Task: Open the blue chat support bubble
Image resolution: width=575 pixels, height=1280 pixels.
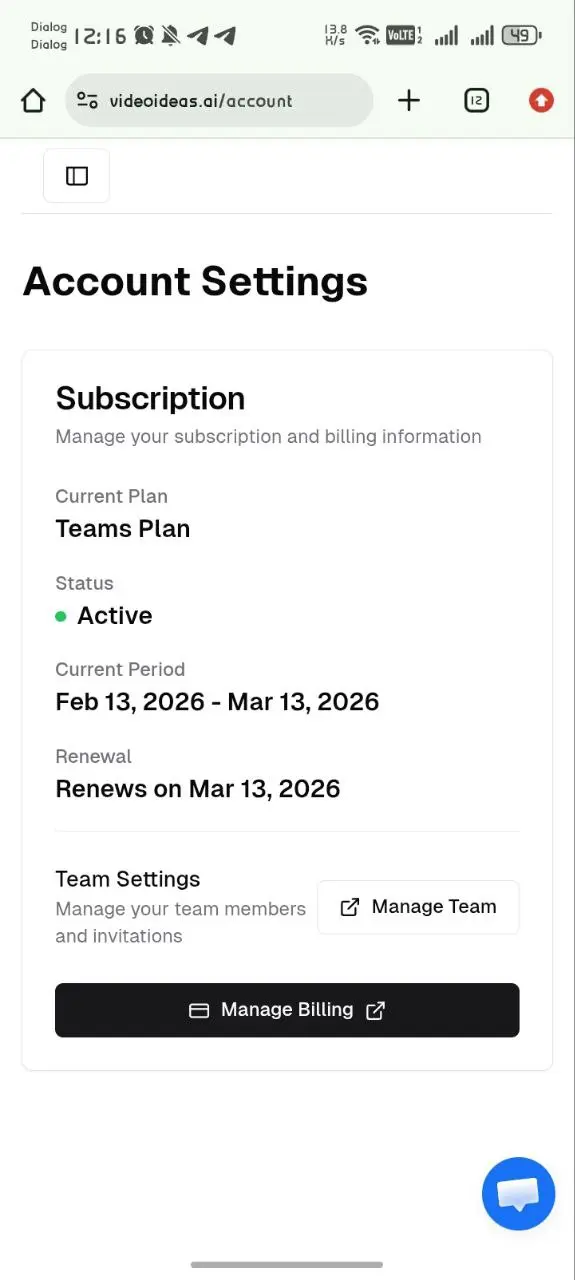Action: (x=518, y=1193)
